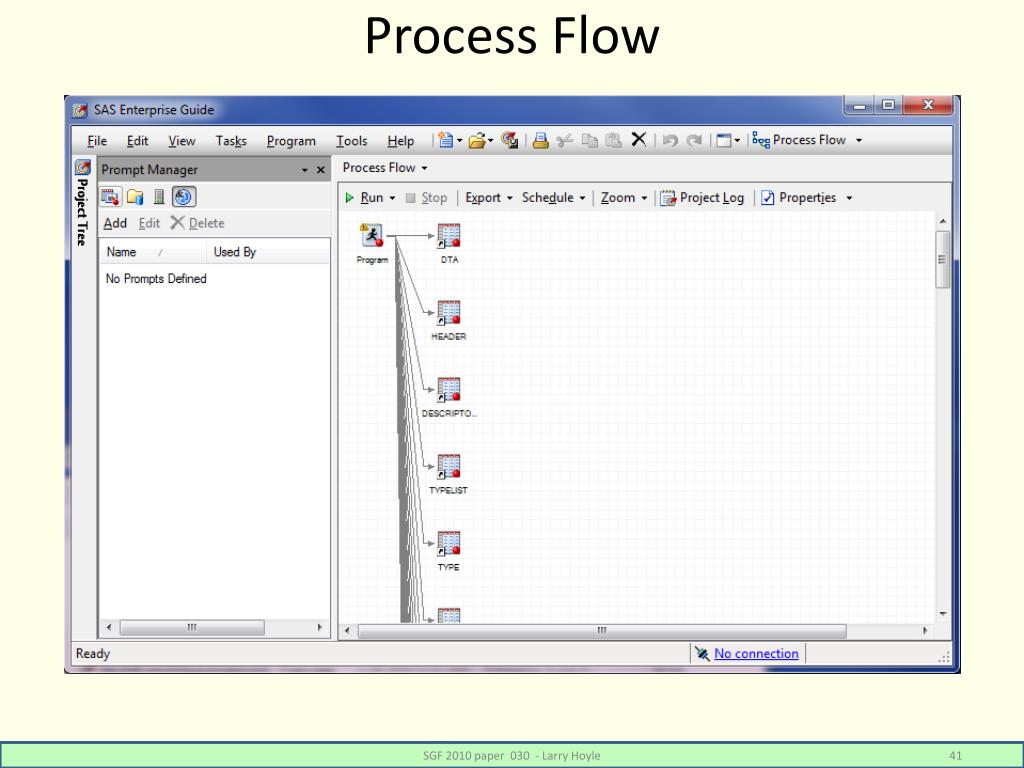
Task: Click the Properties checkmark icon
Action: point(768,198)
